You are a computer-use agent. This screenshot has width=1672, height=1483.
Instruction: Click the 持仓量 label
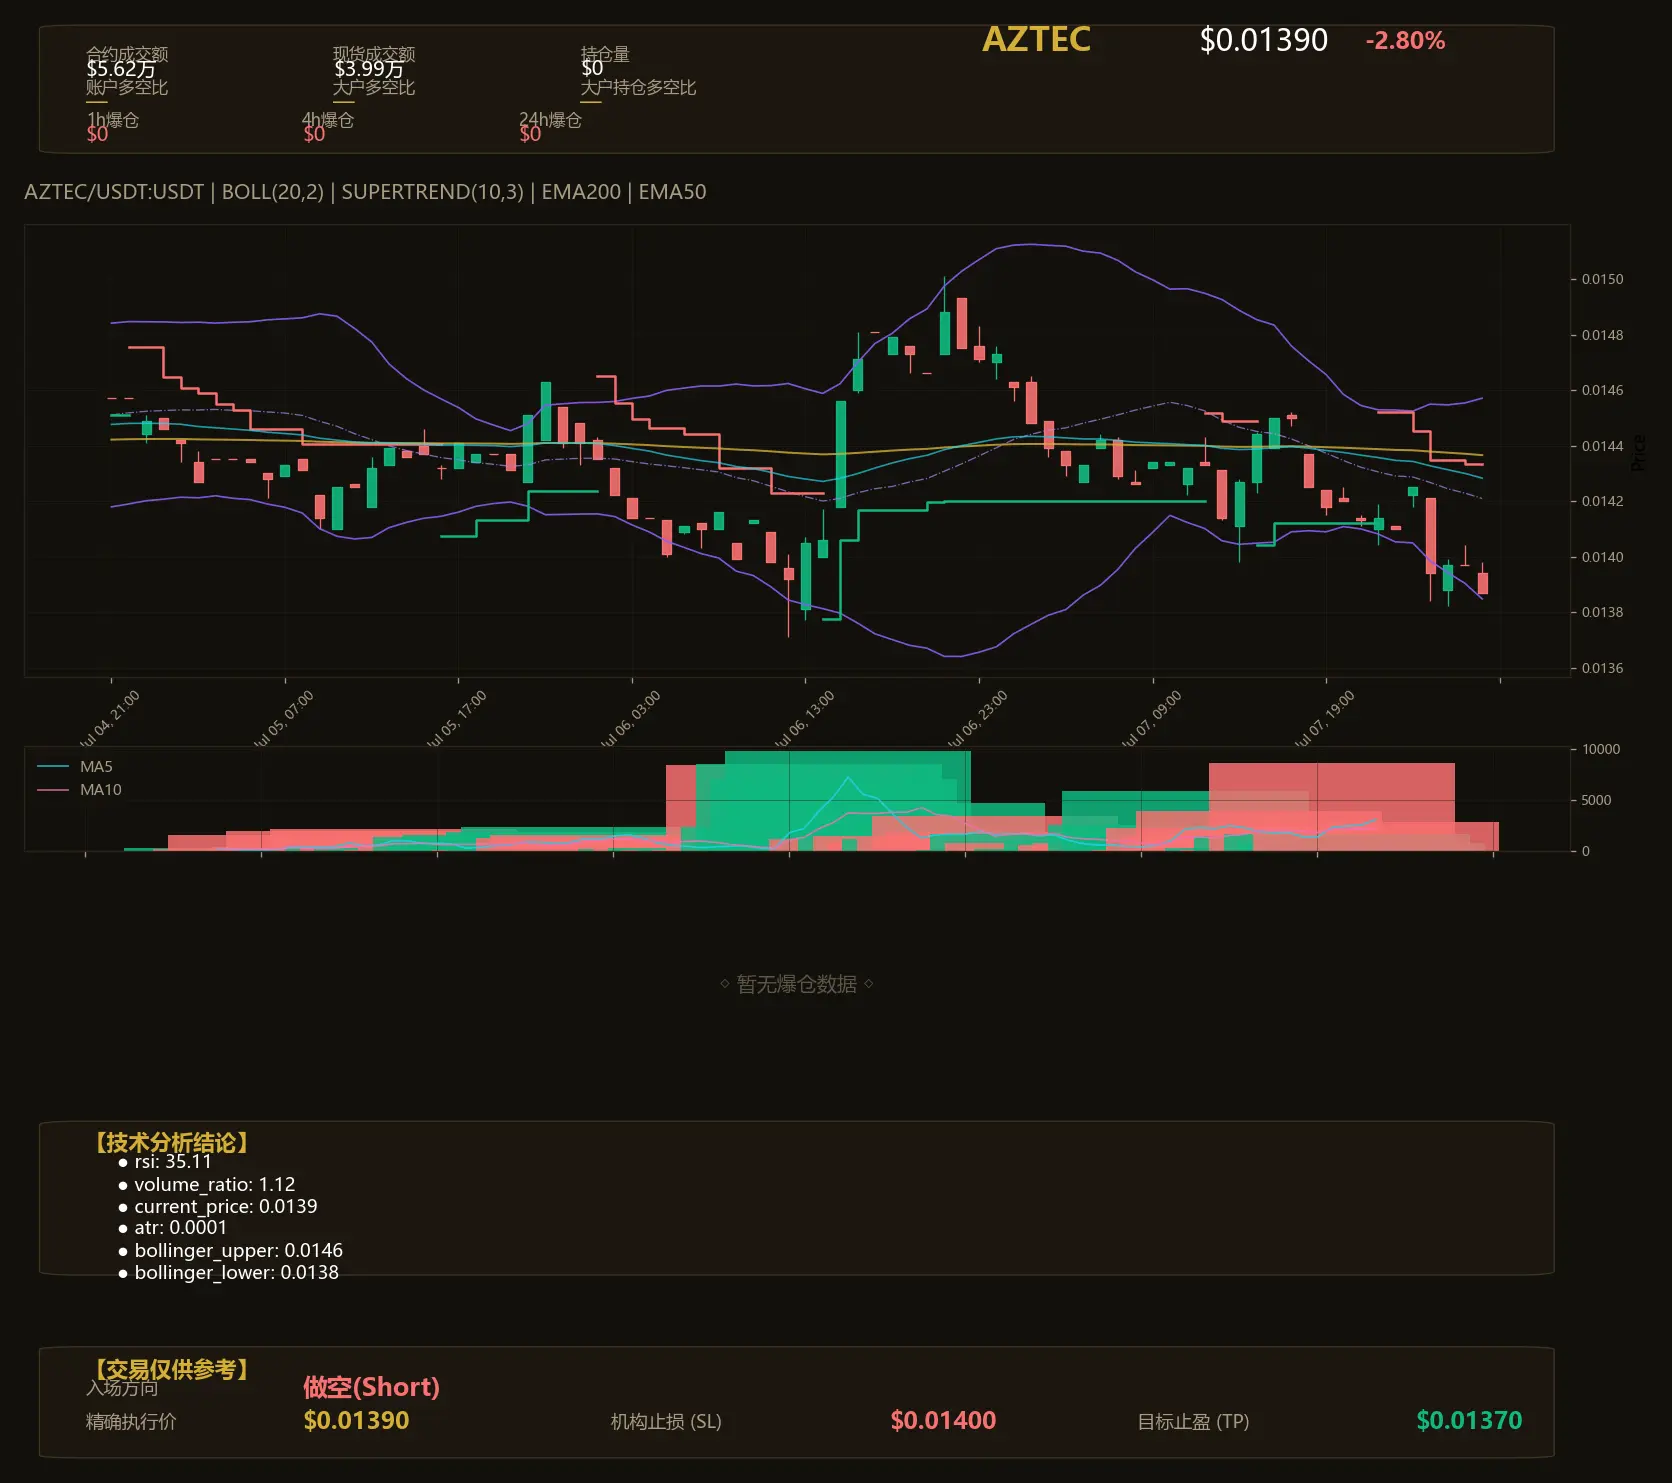click(x=605, y=53)
